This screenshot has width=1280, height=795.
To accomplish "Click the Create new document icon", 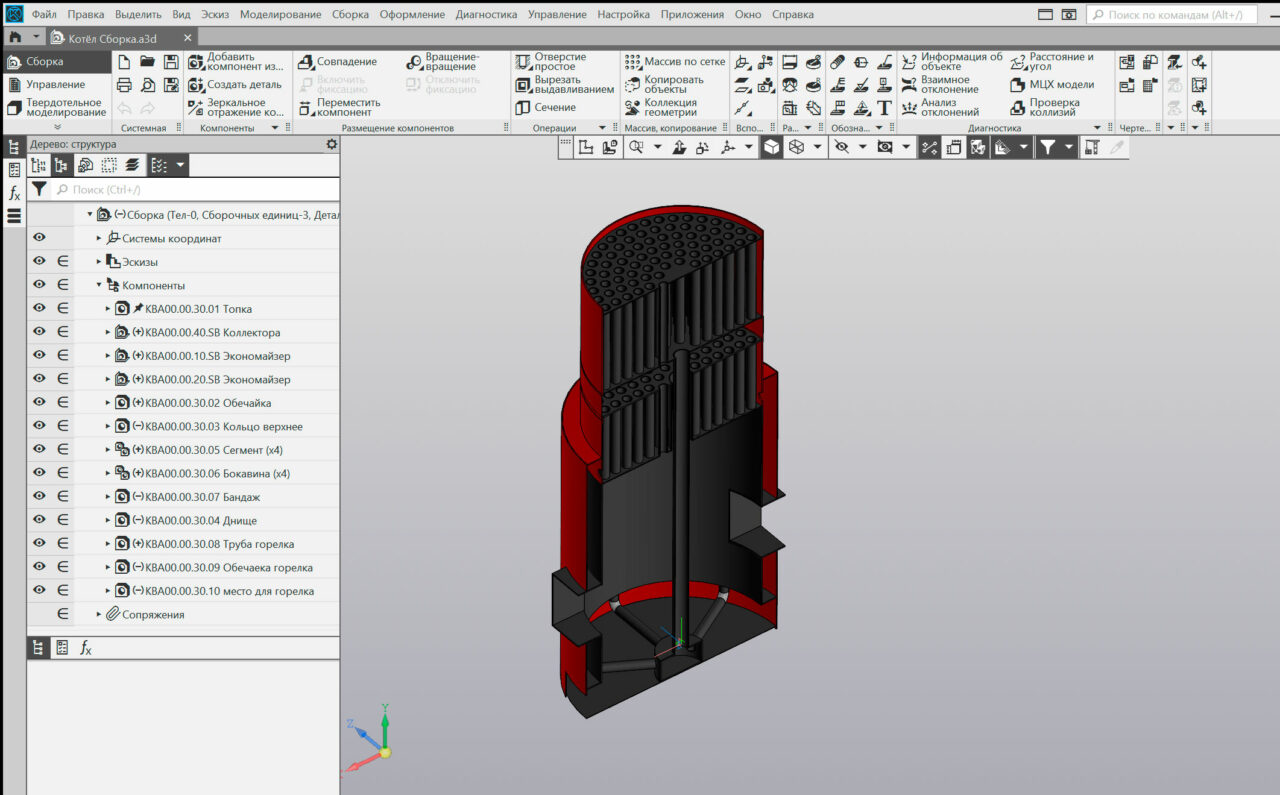I will coord(124,62).
